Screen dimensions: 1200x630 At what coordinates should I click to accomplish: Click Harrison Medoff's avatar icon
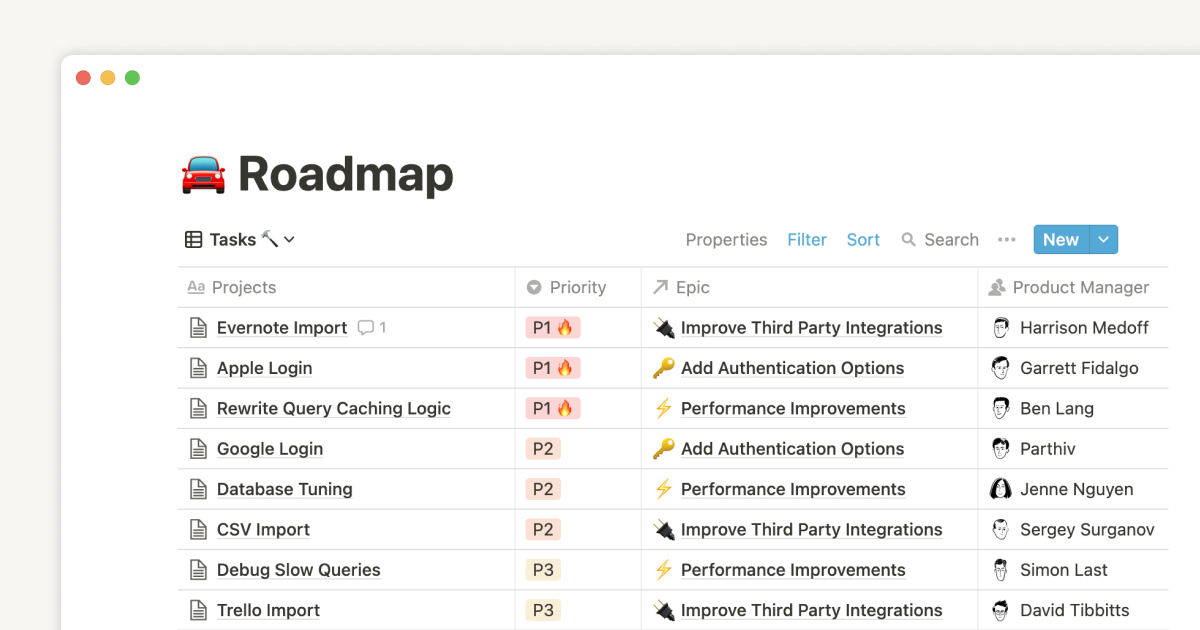(1000, 327)
